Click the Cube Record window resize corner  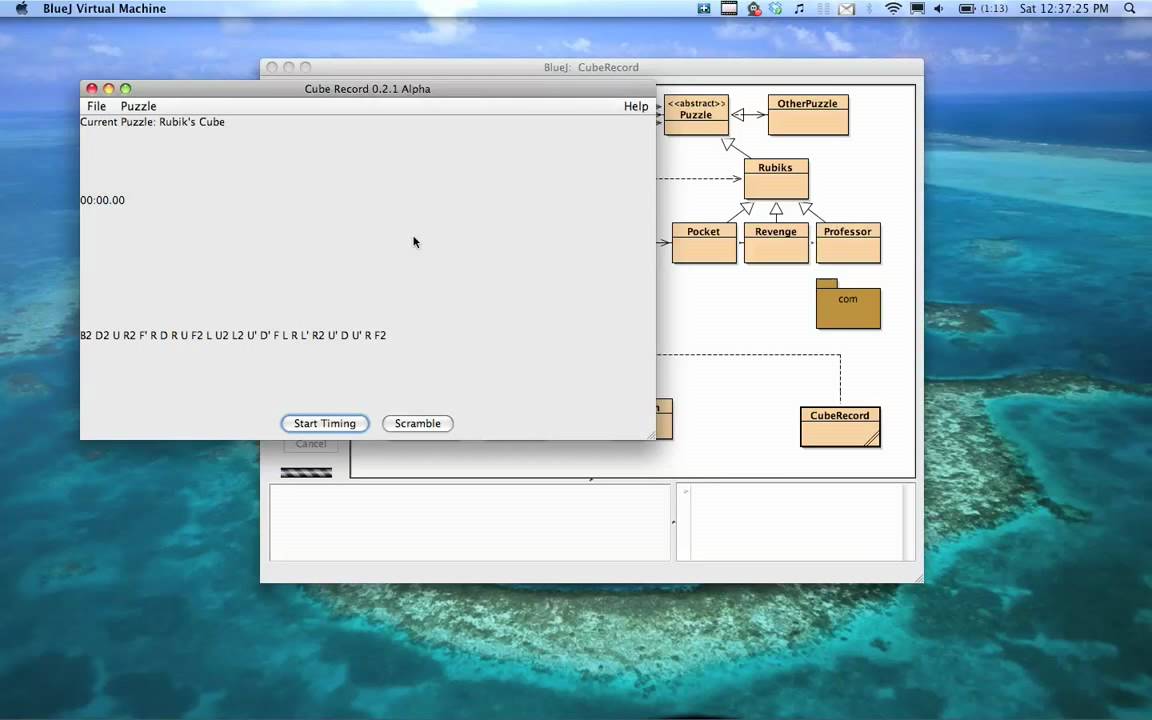[650, 435]
